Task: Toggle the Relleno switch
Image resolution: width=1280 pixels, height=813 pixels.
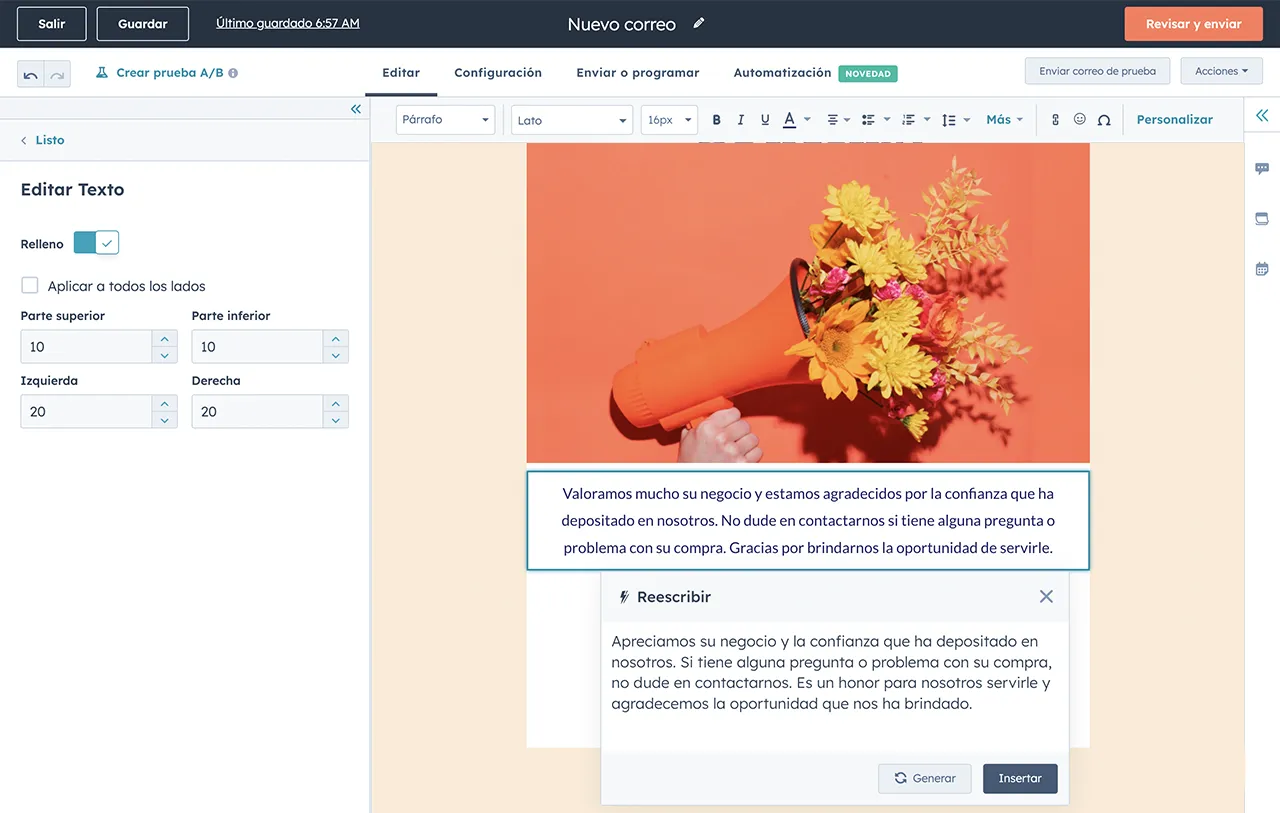Action: point(96,243)
